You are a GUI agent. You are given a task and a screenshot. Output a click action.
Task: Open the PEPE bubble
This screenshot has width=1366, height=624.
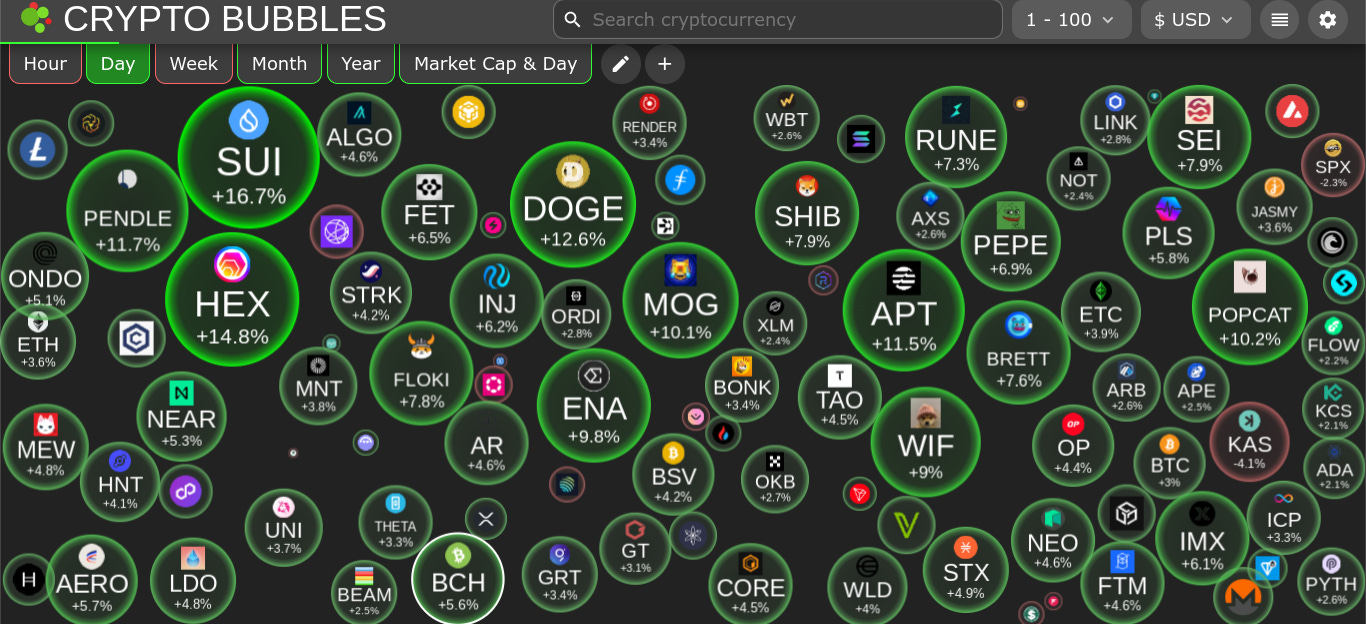(x=1011, y=241)
